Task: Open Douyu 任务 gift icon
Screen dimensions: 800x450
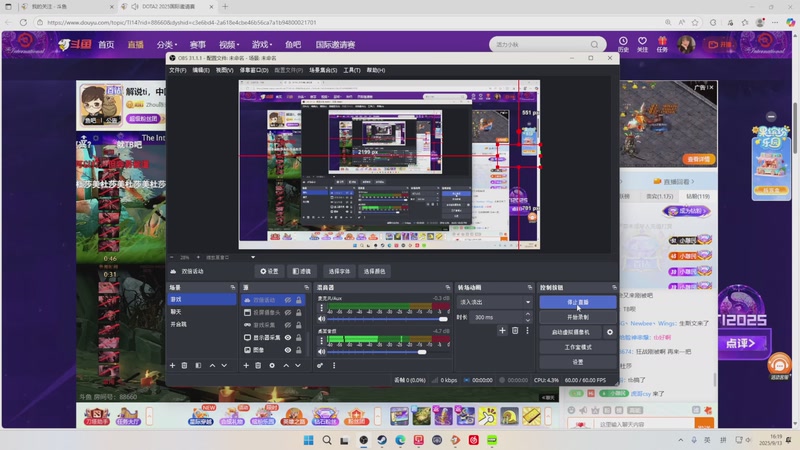Action: [x=662, y=44]
